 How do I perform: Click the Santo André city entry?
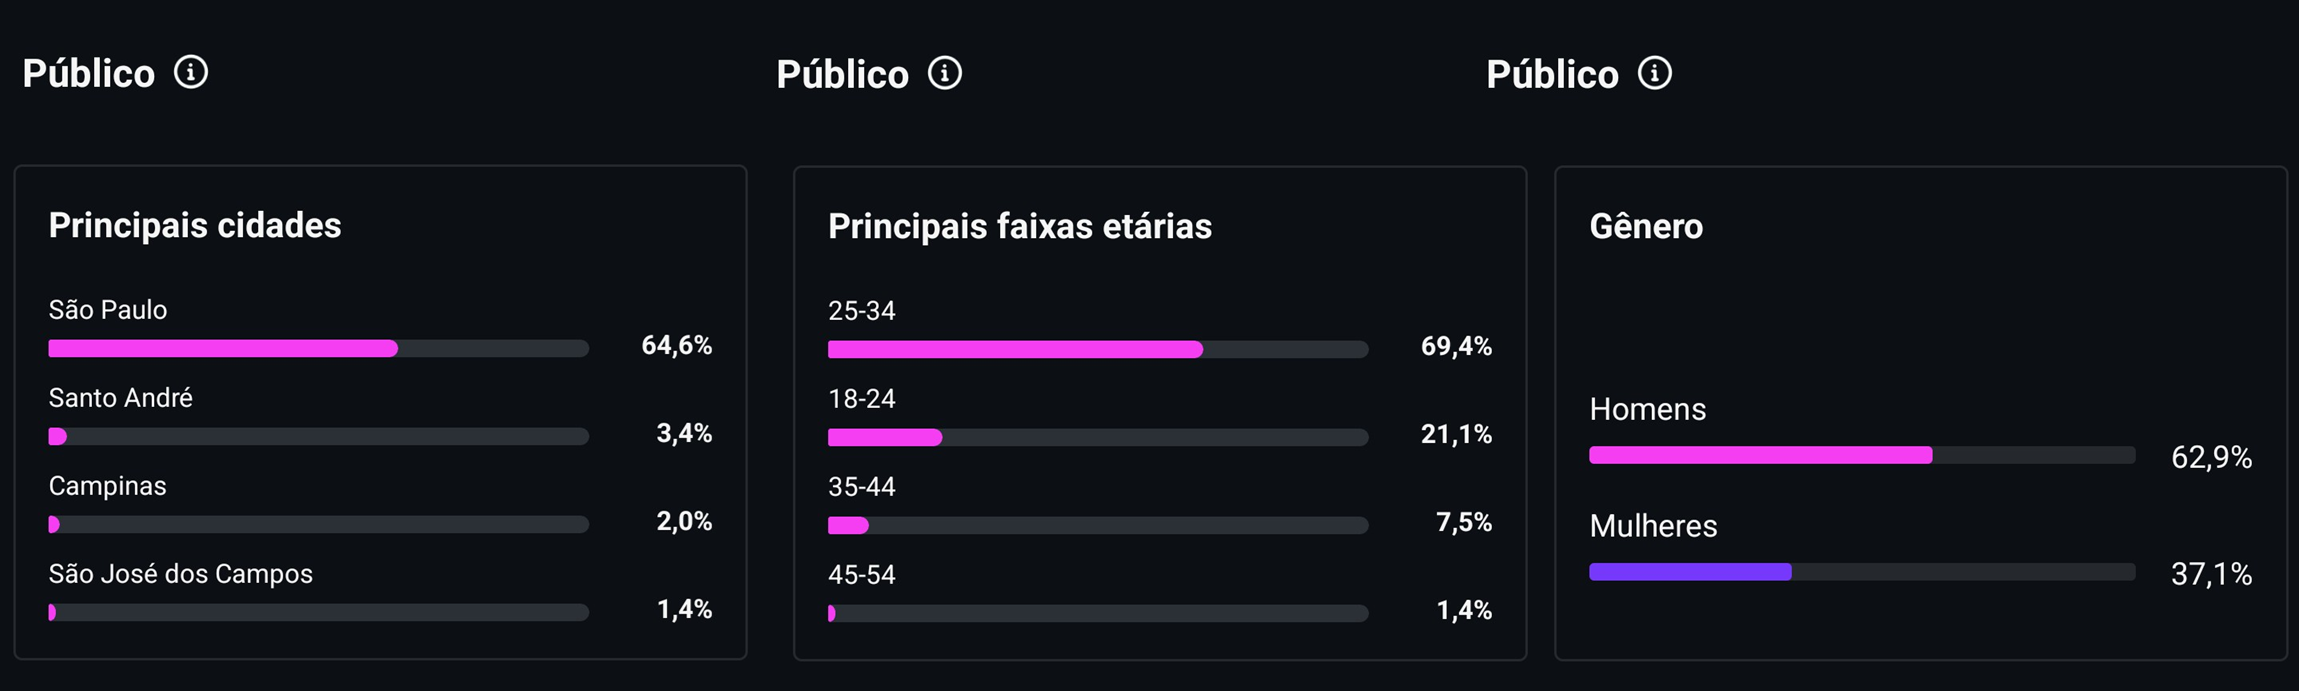[120, 397]
